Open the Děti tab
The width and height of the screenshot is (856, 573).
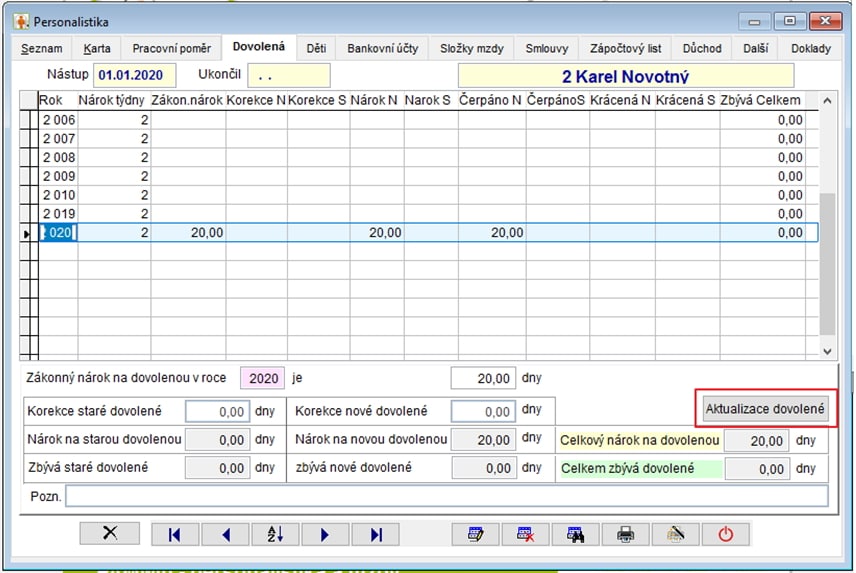point(316,49)
